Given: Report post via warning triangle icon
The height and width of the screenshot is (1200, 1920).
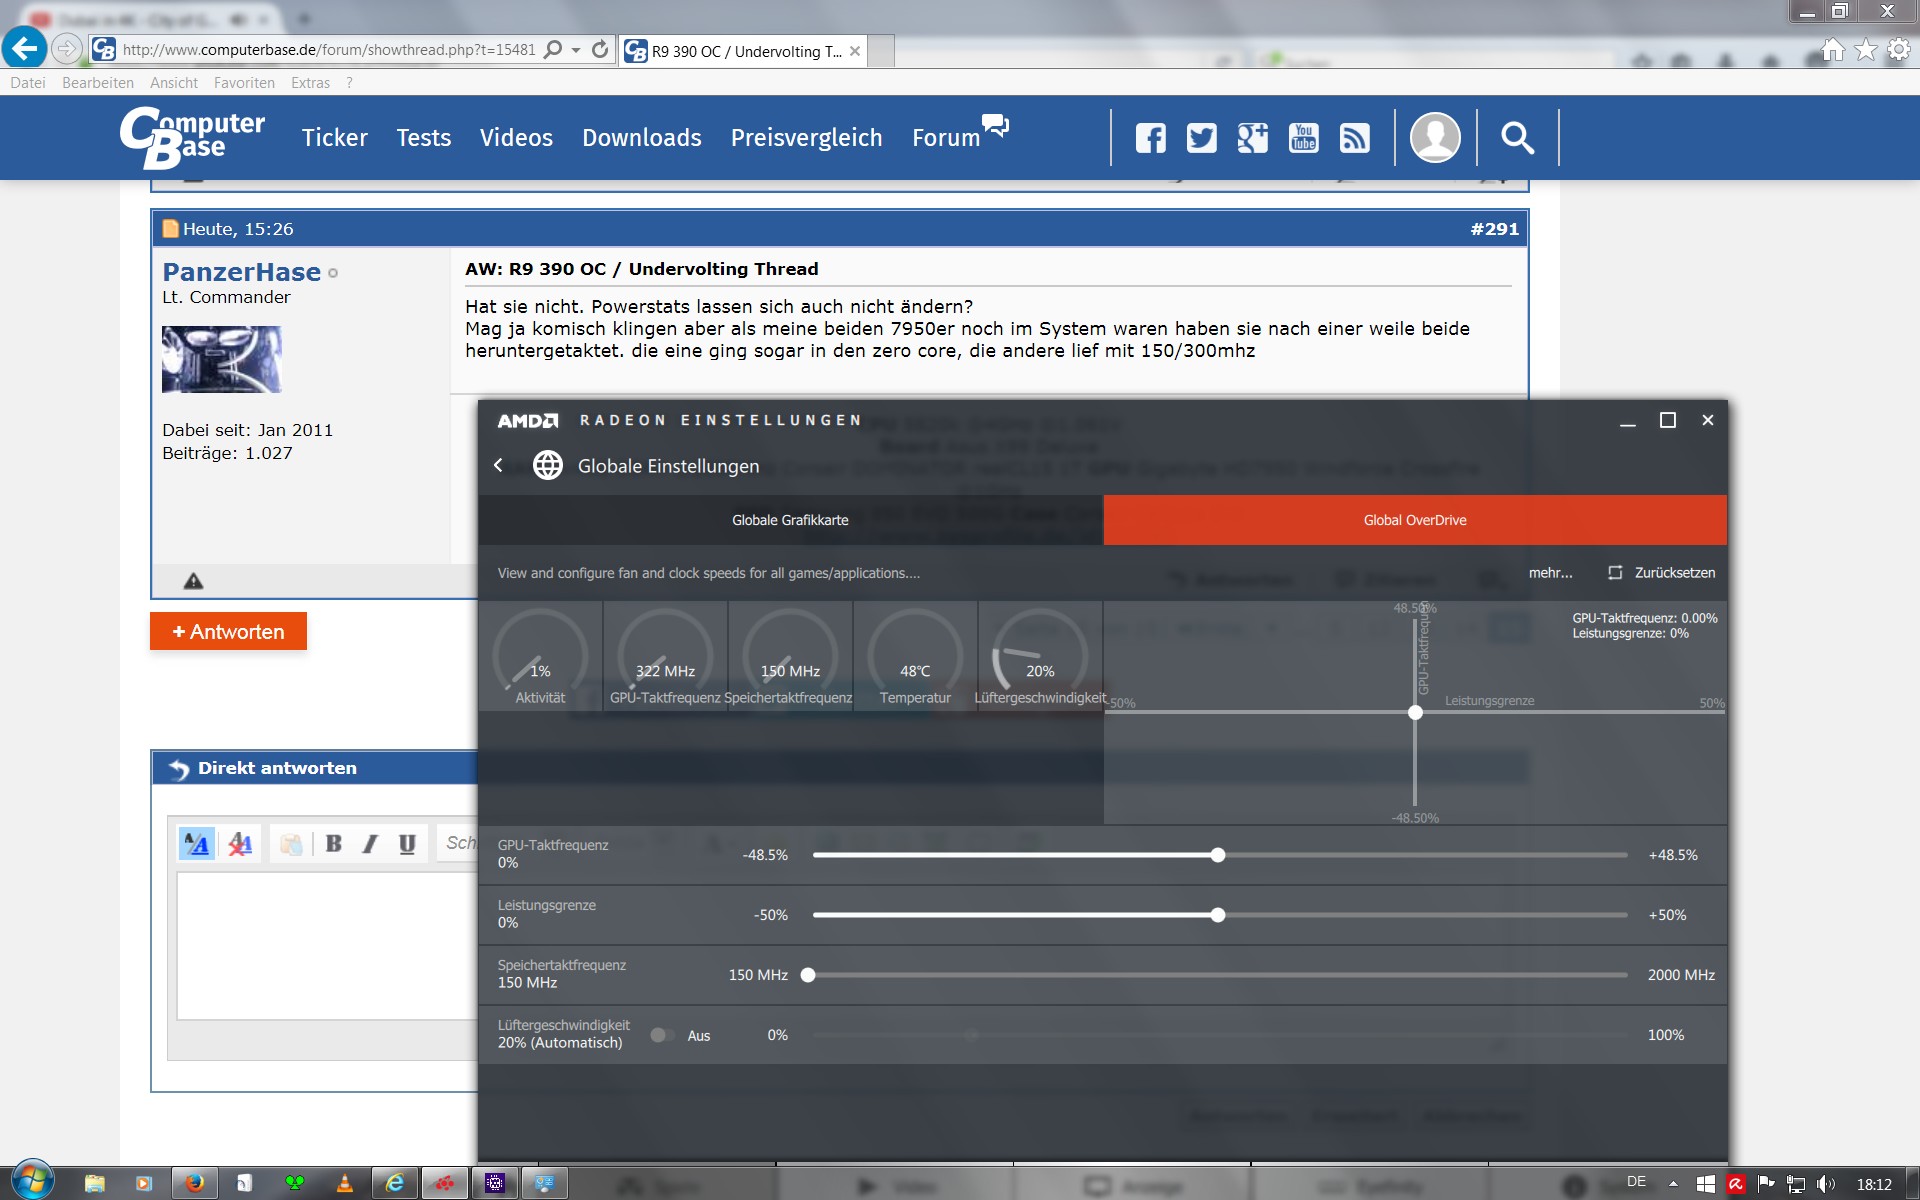Looking at the screenshot, I should coord(193,581).
